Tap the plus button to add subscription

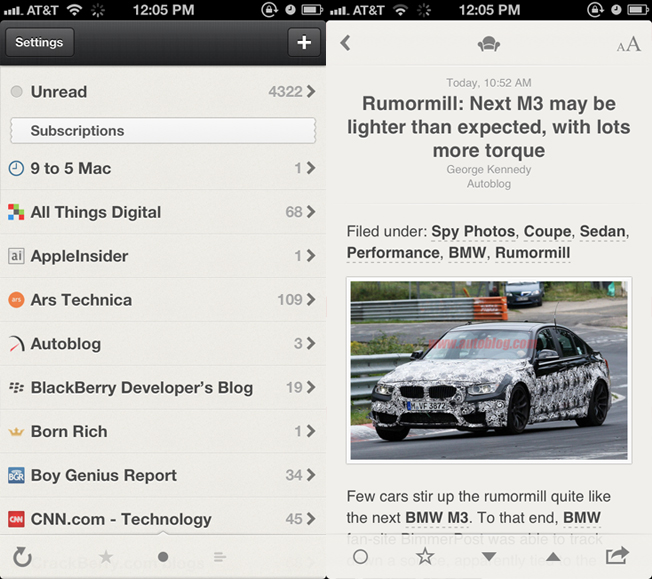point(304,42)
